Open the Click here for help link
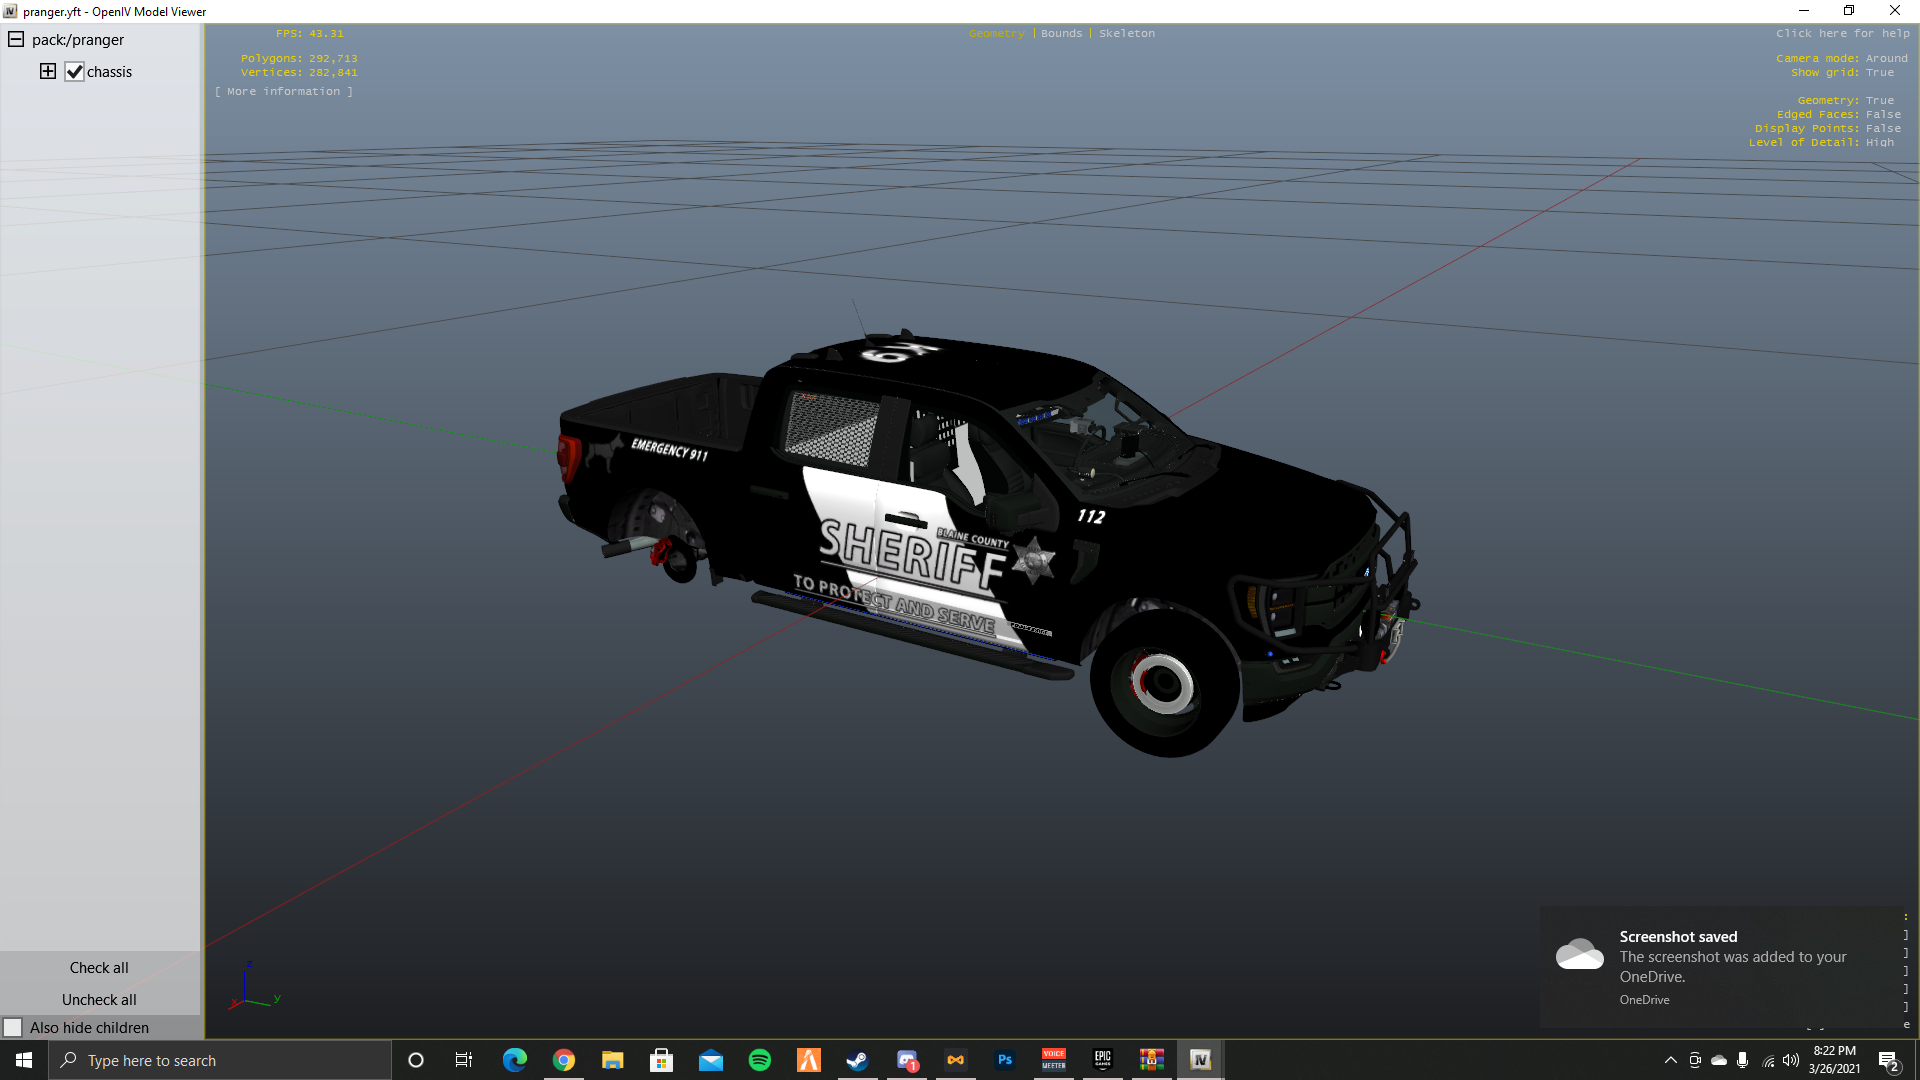Viewport: 1920px width, 1080px height. [1842, 33]
